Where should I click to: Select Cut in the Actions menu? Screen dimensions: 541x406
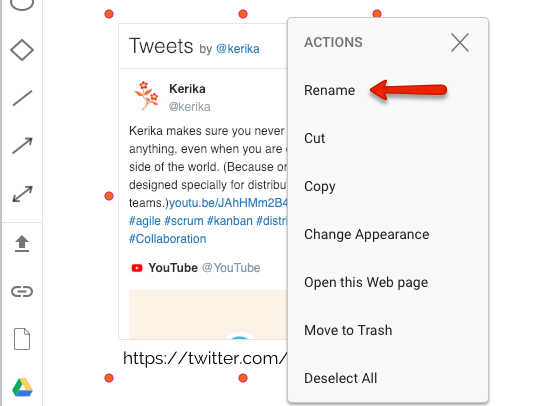click(x=314, y=138)
